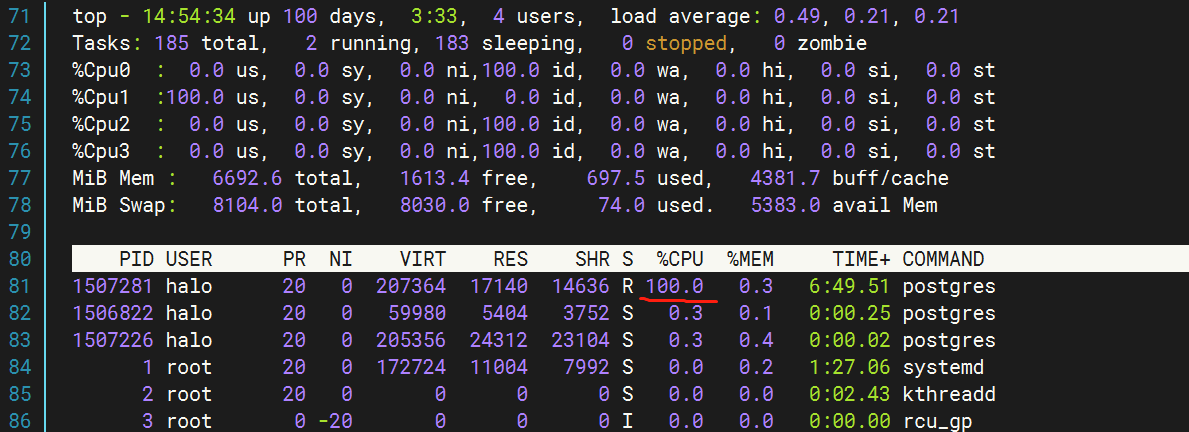Screen dimensions: 1189x432
Task: Click the %Cpu0 label
Action: [x=101, y=70]
